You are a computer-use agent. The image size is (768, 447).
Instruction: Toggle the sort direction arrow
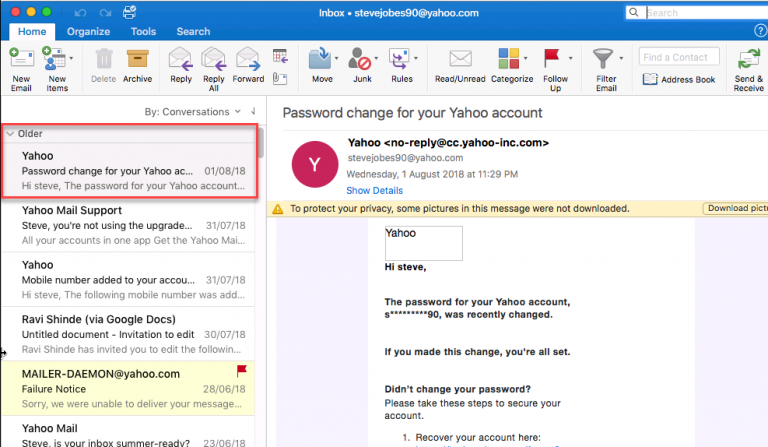click(x=253, y=112)
